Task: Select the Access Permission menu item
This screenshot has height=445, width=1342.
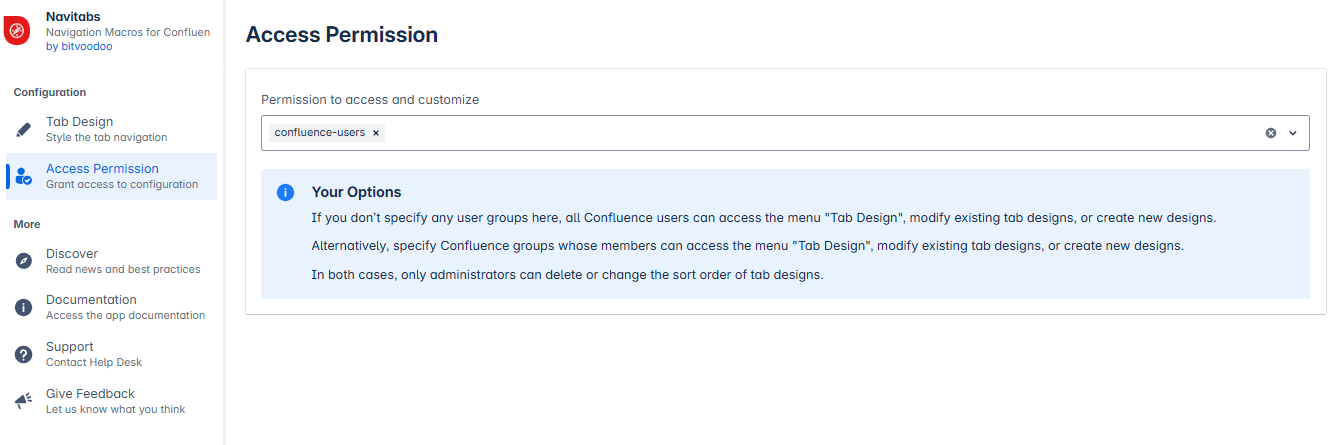Action: point(102,169)
